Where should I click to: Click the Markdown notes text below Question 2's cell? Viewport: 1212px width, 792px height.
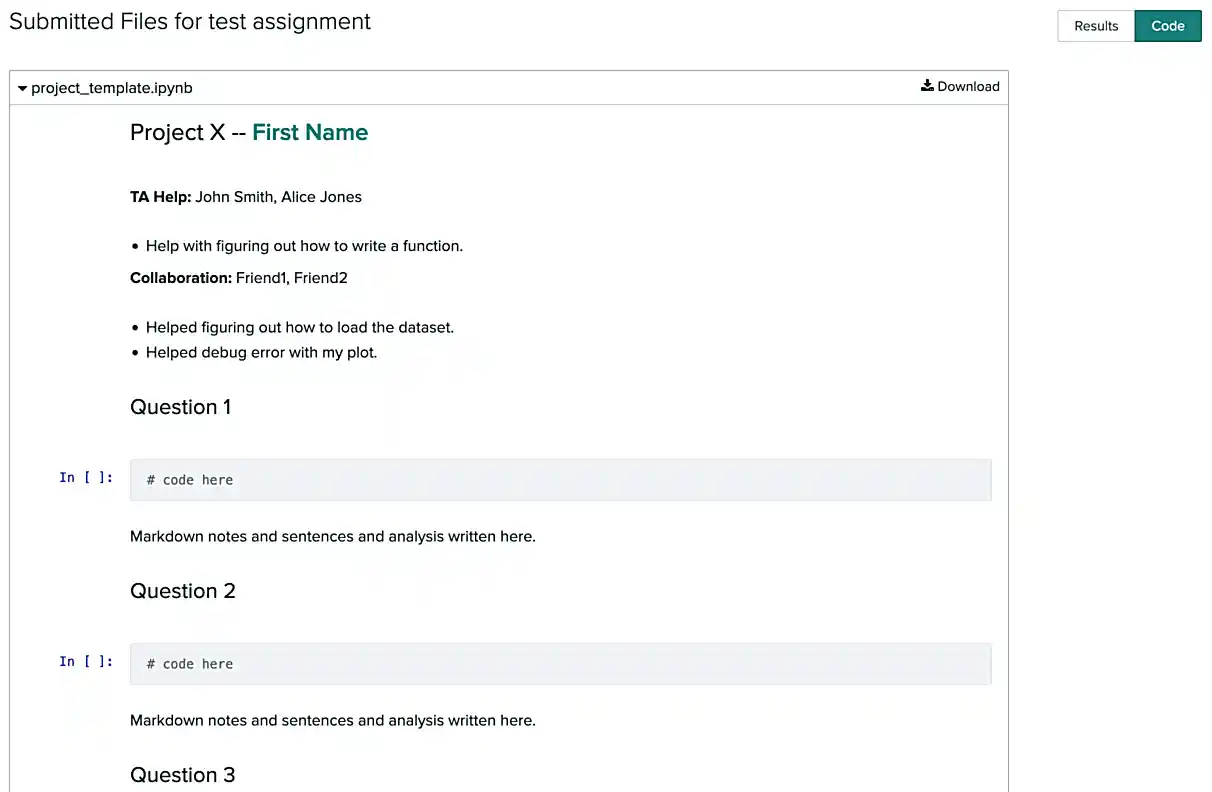333,721
